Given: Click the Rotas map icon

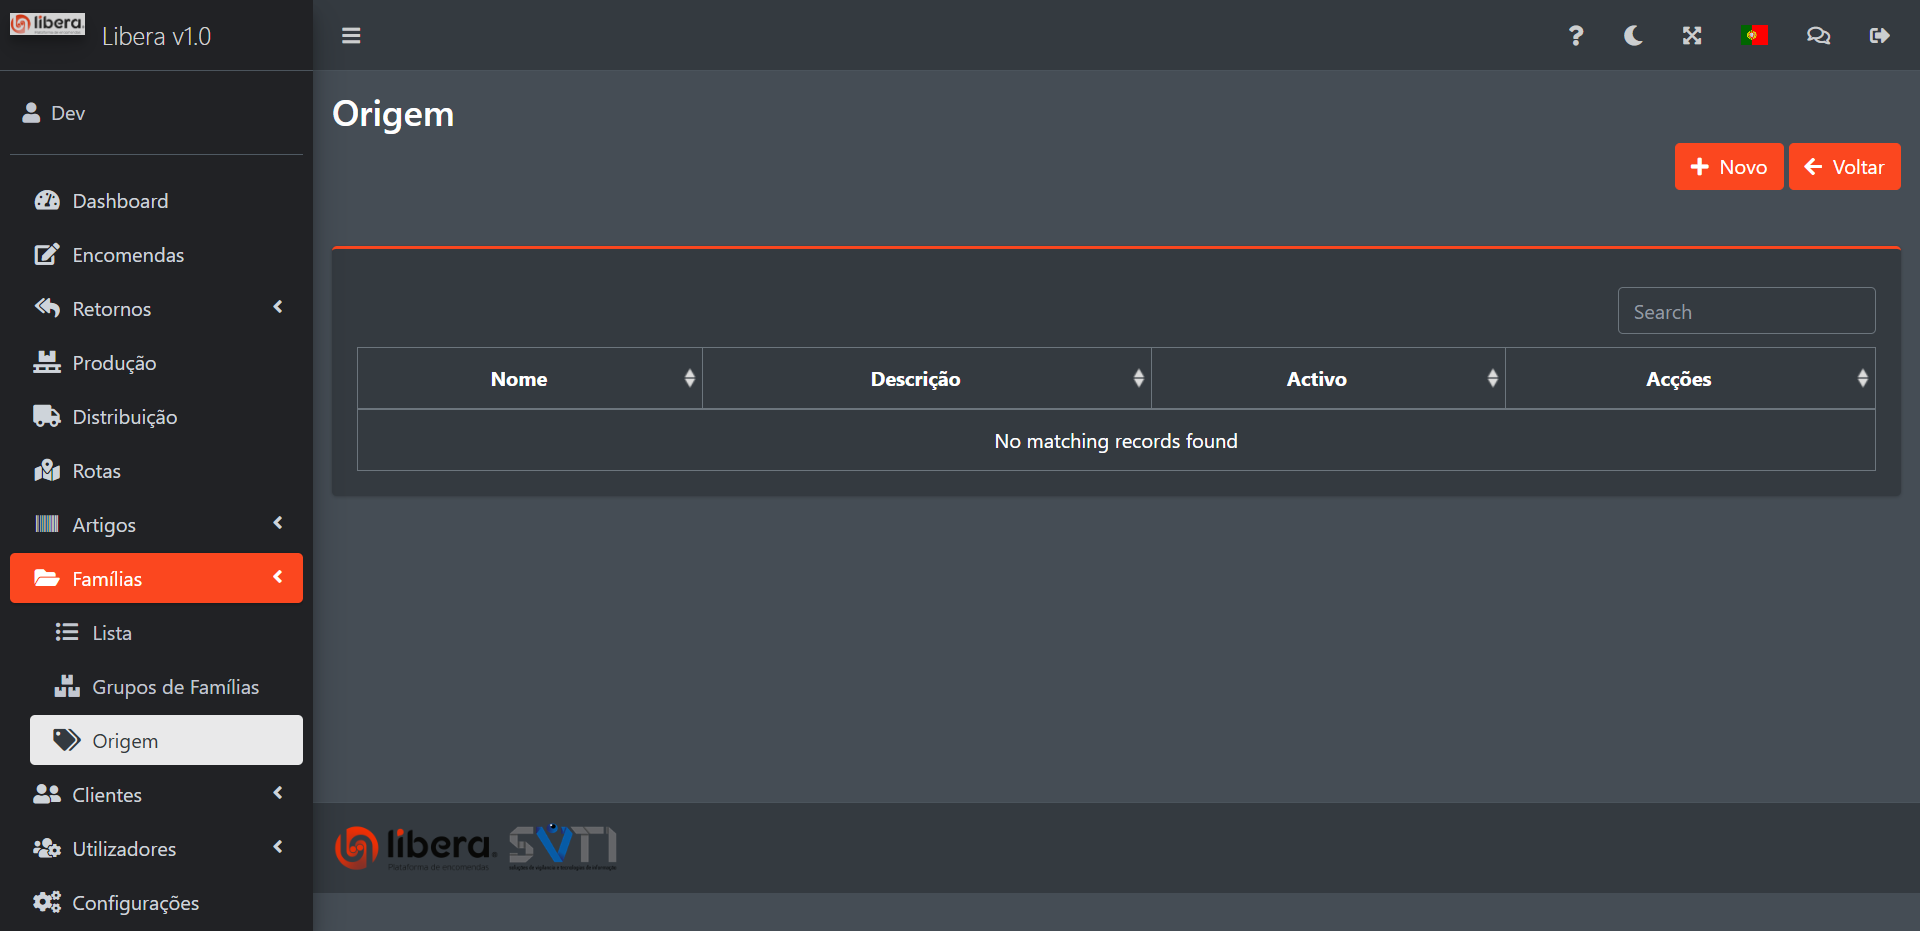Looking at the screenshot, I should tap(47, 470).
